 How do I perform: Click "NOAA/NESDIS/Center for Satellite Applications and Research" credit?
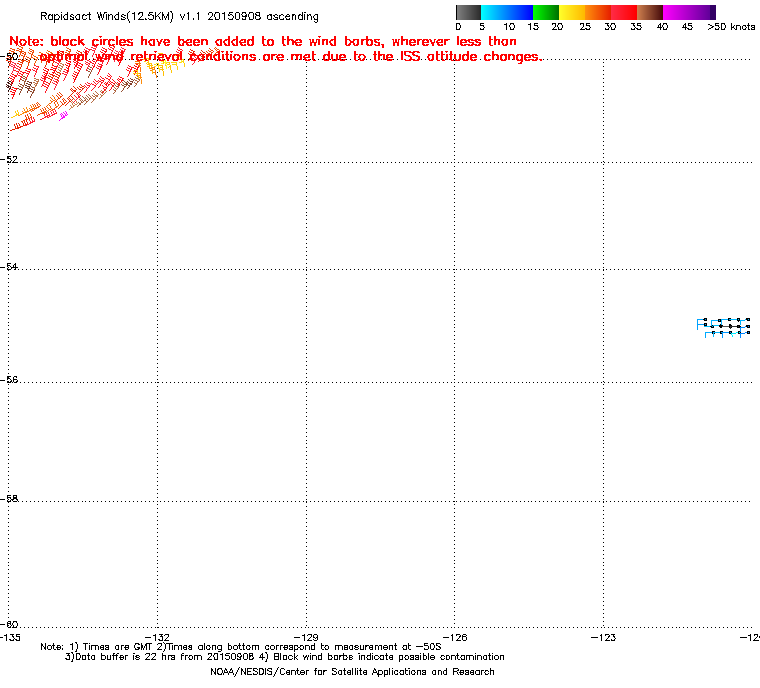click(x=352, y=672)
